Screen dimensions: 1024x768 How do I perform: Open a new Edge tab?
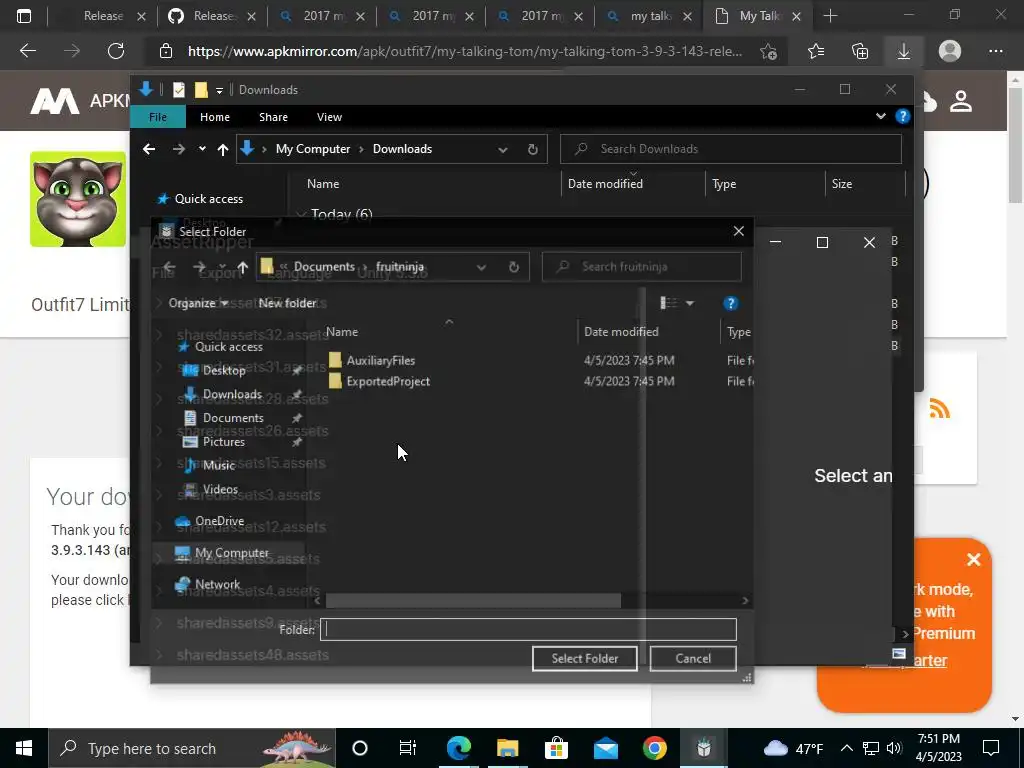(x=830, y=16)
